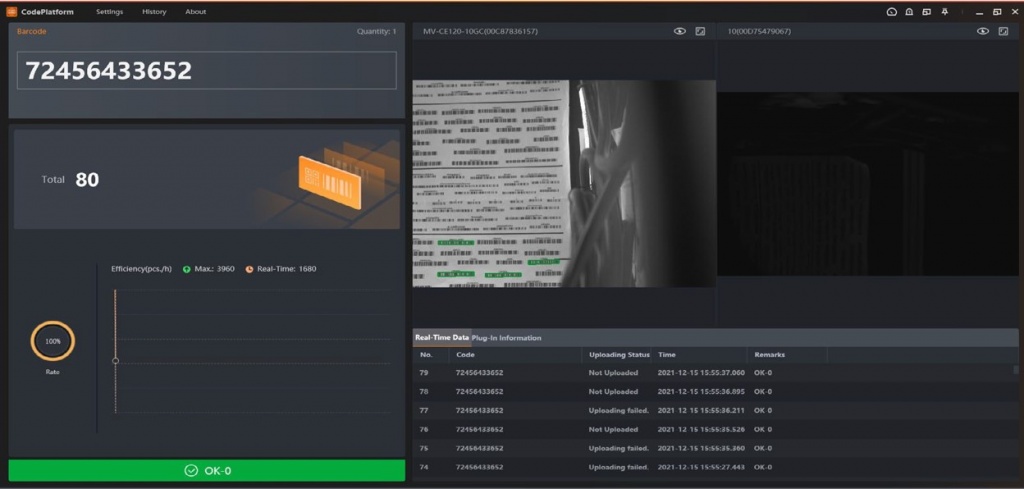Click the Total count value 80

pyautogui.click(x=87, y=180)
